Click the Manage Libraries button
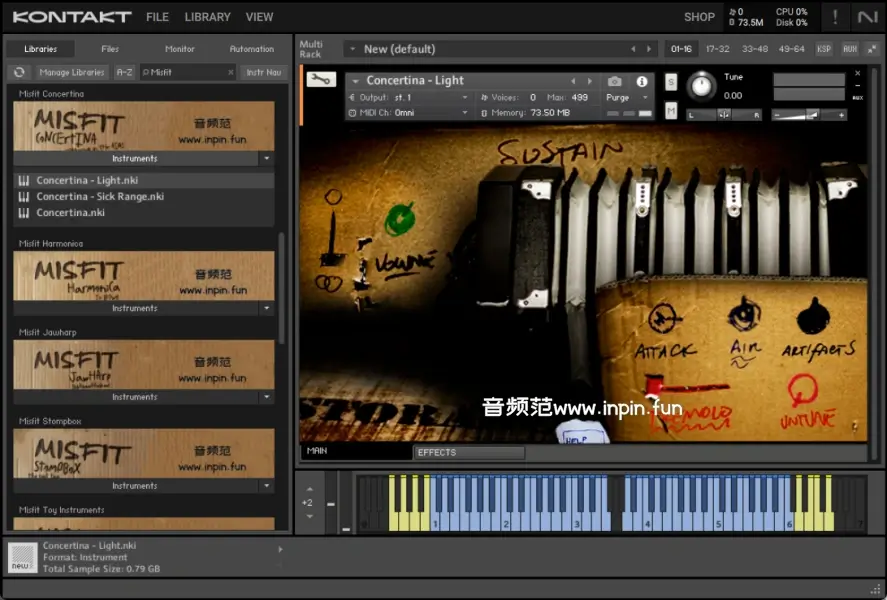The height and width of the screenshot is (600, 887). point(72,72)
